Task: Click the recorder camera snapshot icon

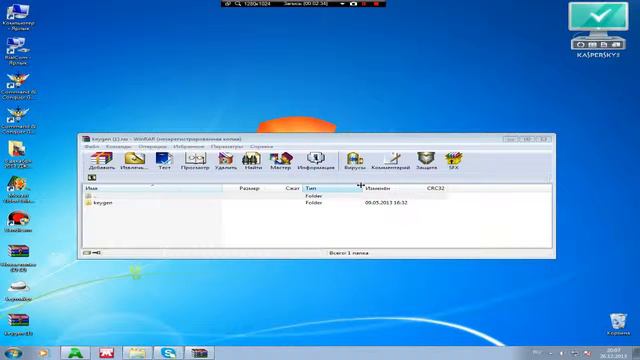Action: 353,4
